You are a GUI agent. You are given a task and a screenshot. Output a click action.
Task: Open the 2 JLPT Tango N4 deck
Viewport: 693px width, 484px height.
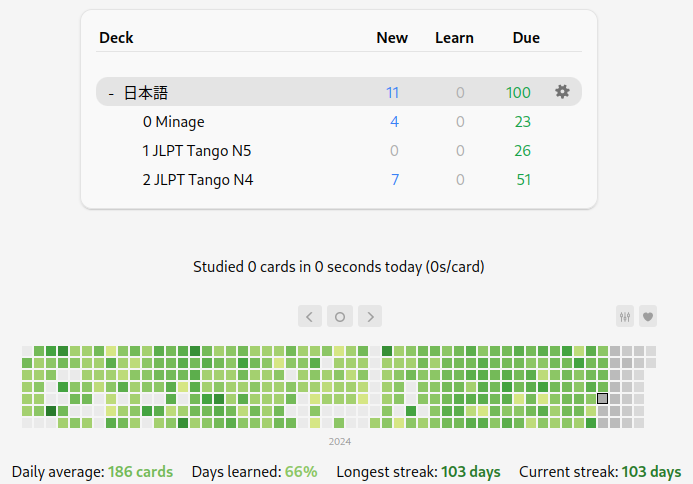pos(198,180)
